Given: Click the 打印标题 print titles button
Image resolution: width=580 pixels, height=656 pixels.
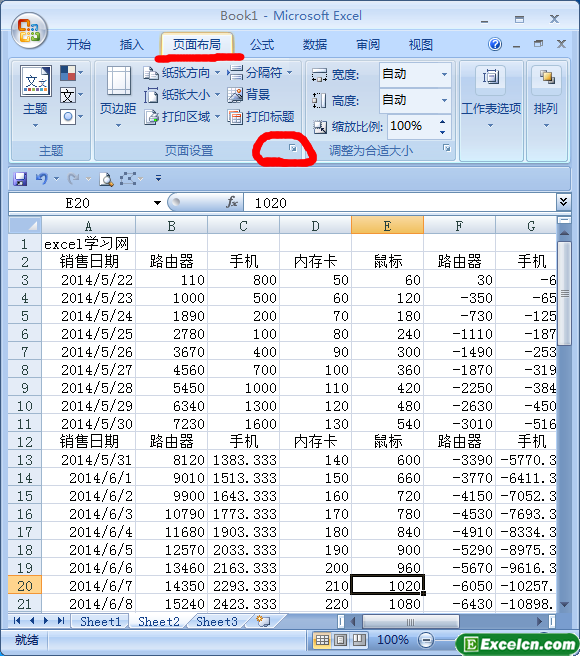Looking at the screenshot, I should point(261,117).
